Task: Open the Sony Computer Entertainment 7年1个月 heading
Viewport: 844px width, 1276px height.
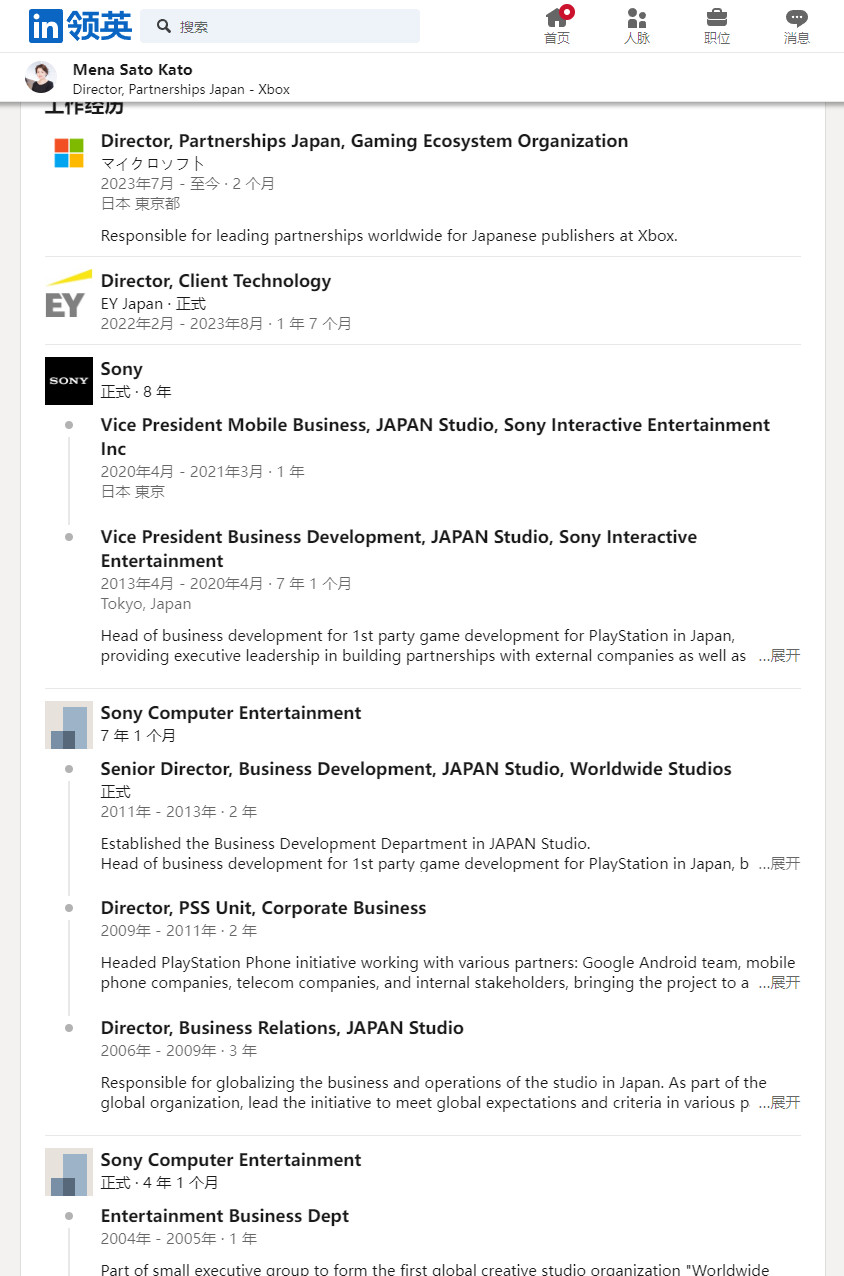Action: pos(231,713)
